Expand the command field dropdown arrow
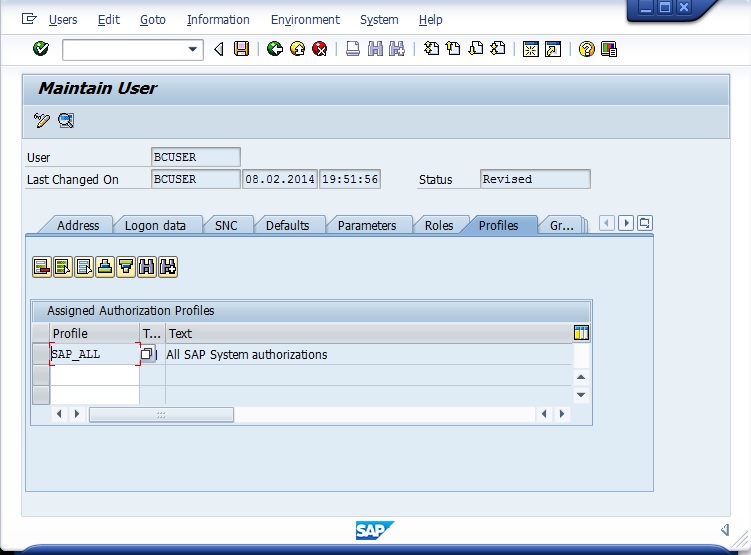Image resolution: width=751 pixels, height=555 pixels. [x=194, y=49]
